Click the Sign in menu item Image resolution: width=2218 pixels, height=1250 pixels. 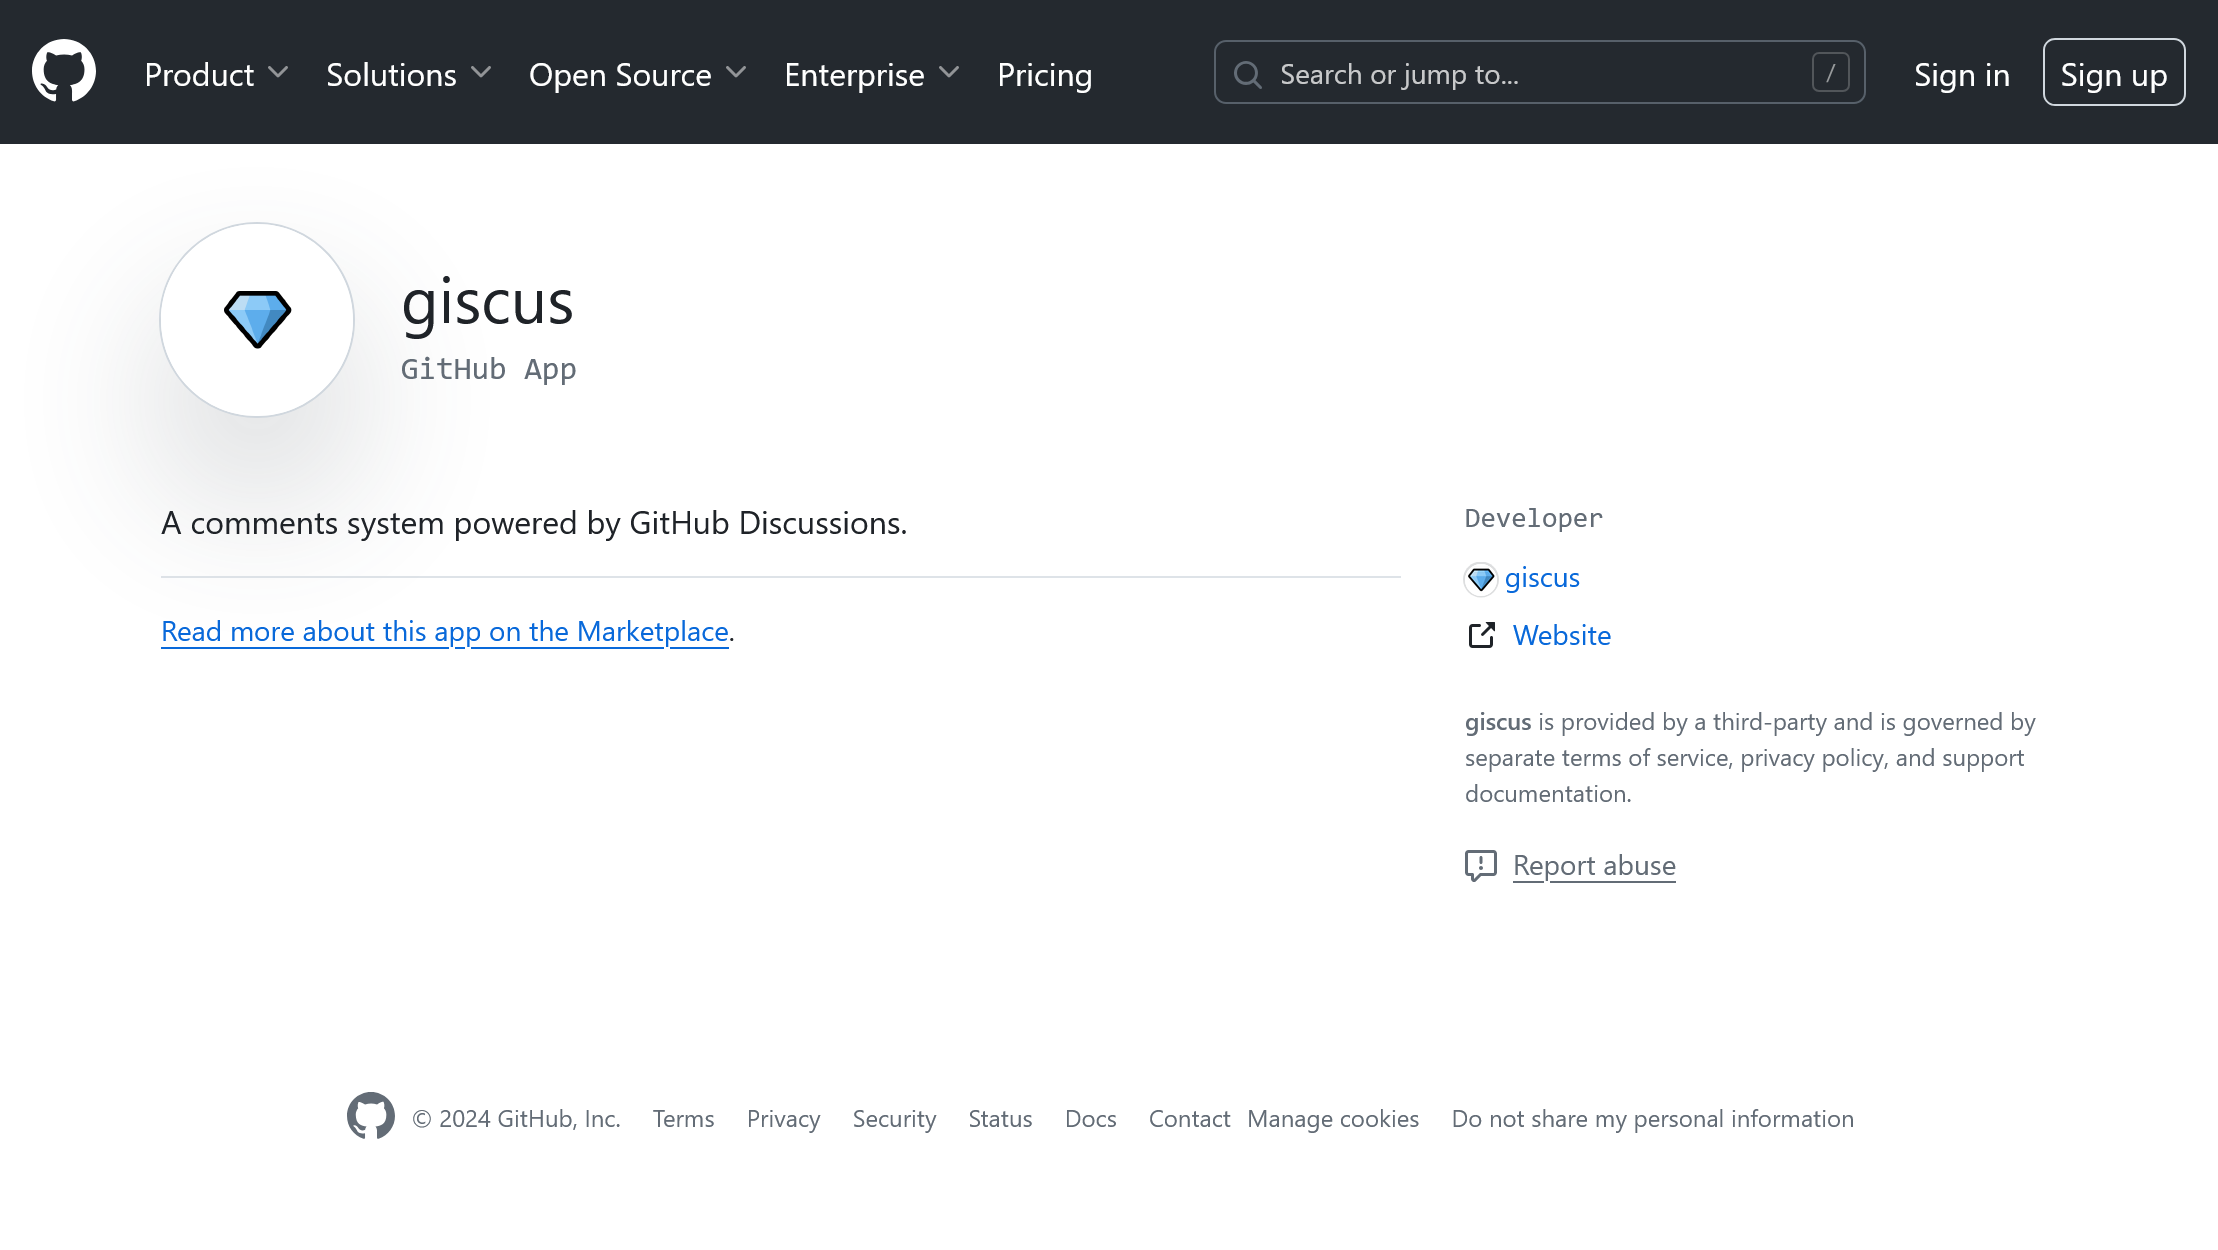(1962, 72)
